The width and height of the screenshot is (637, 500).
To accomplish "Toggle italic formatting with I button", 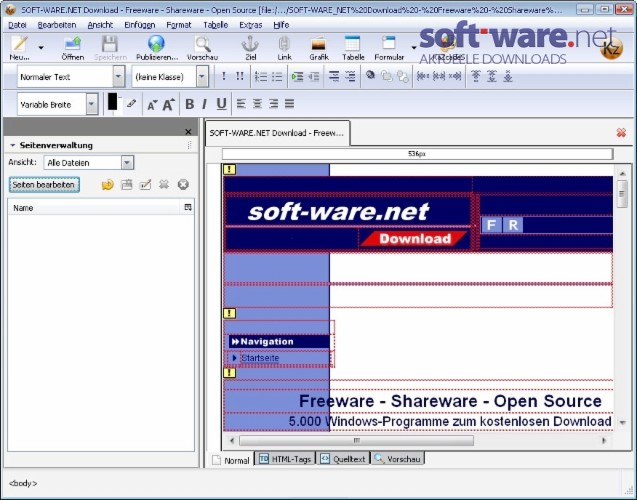I will (204, 104).
